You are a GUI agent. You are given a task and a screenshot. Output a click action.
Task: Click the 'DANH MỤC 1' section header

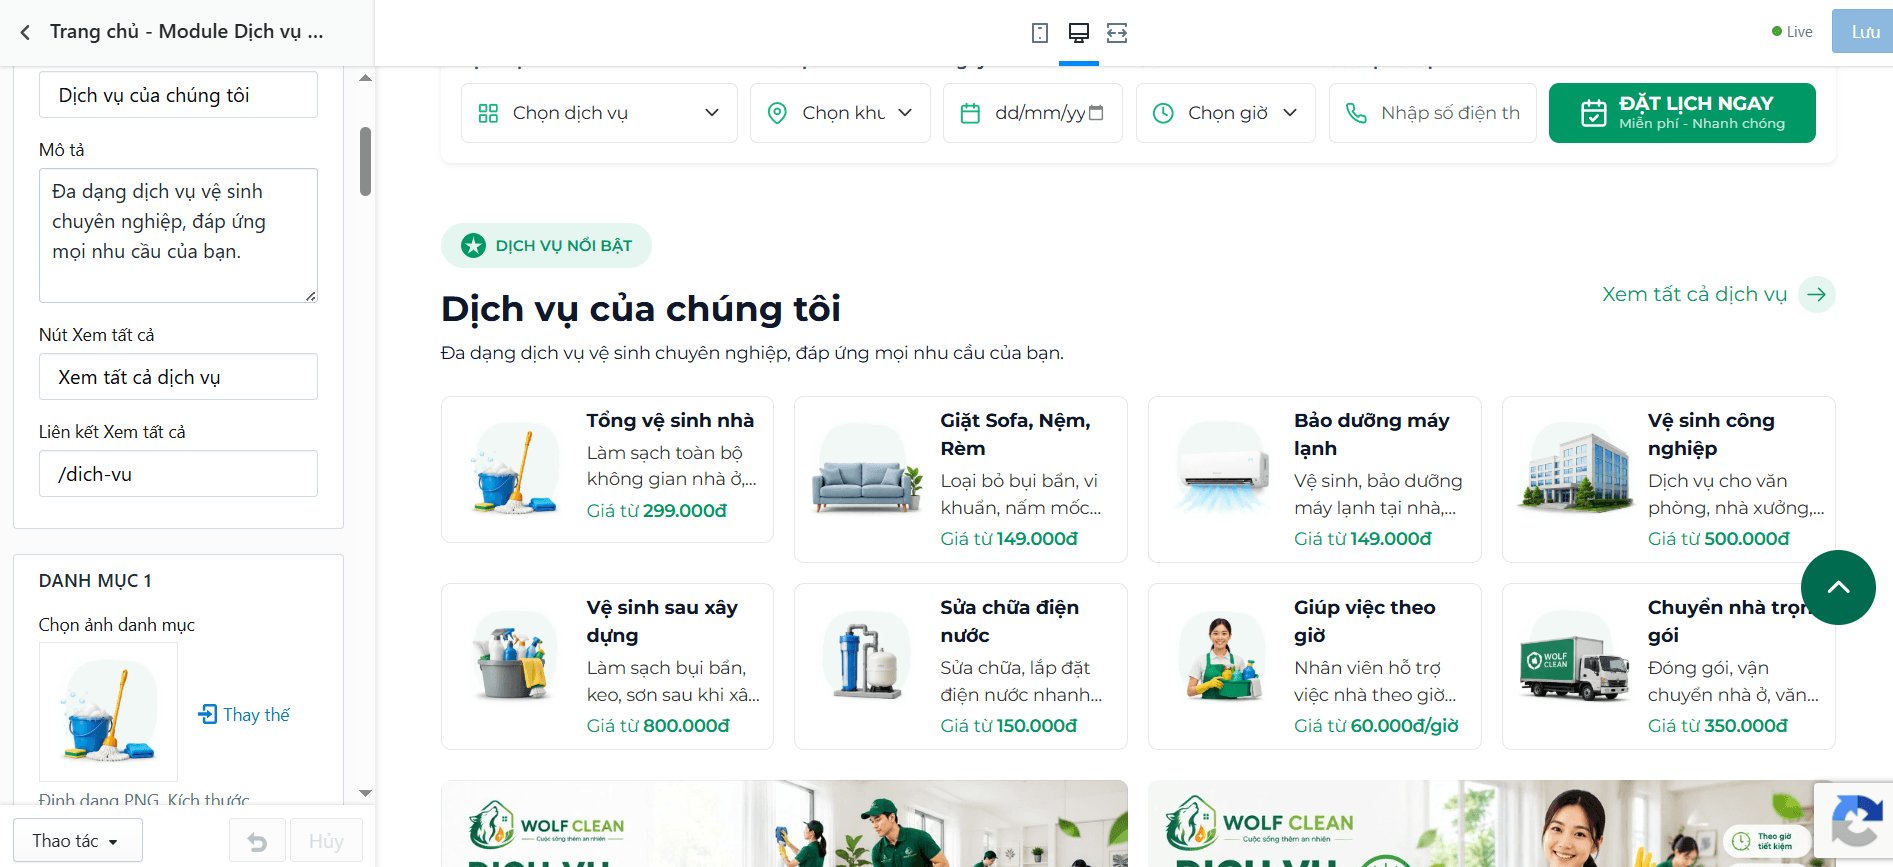click(95, 581)
